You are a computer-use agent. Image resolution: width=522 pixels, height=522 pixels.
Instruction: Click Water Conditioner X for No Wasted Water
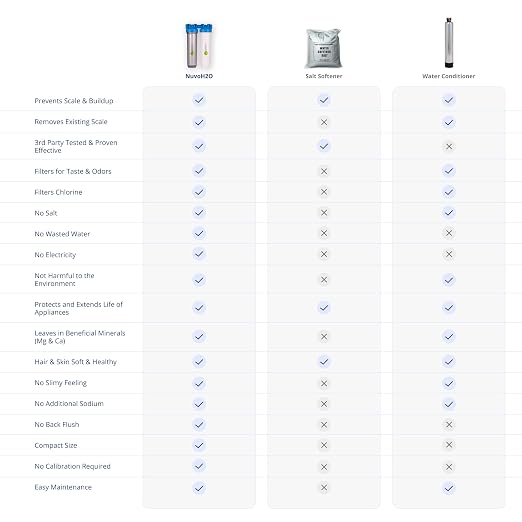coord(449,233)
